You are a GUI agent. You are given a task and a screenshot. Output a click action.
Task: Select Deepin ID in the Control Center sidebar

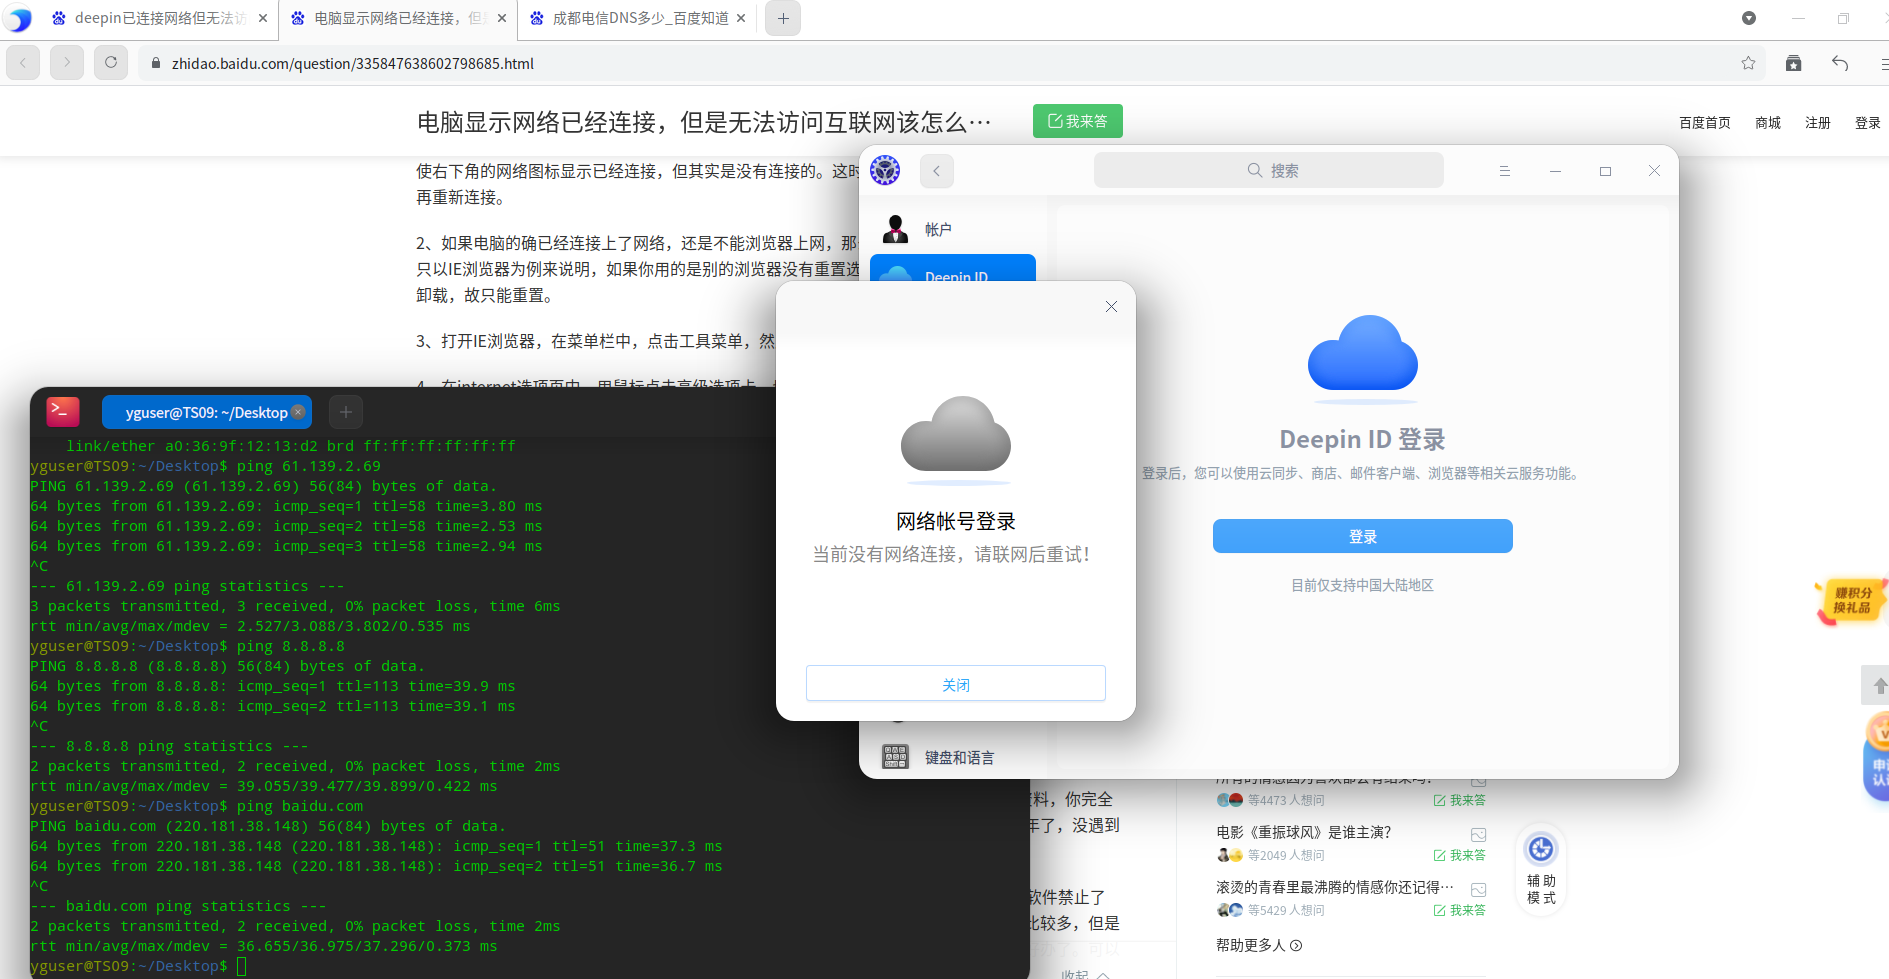point(953,268)
